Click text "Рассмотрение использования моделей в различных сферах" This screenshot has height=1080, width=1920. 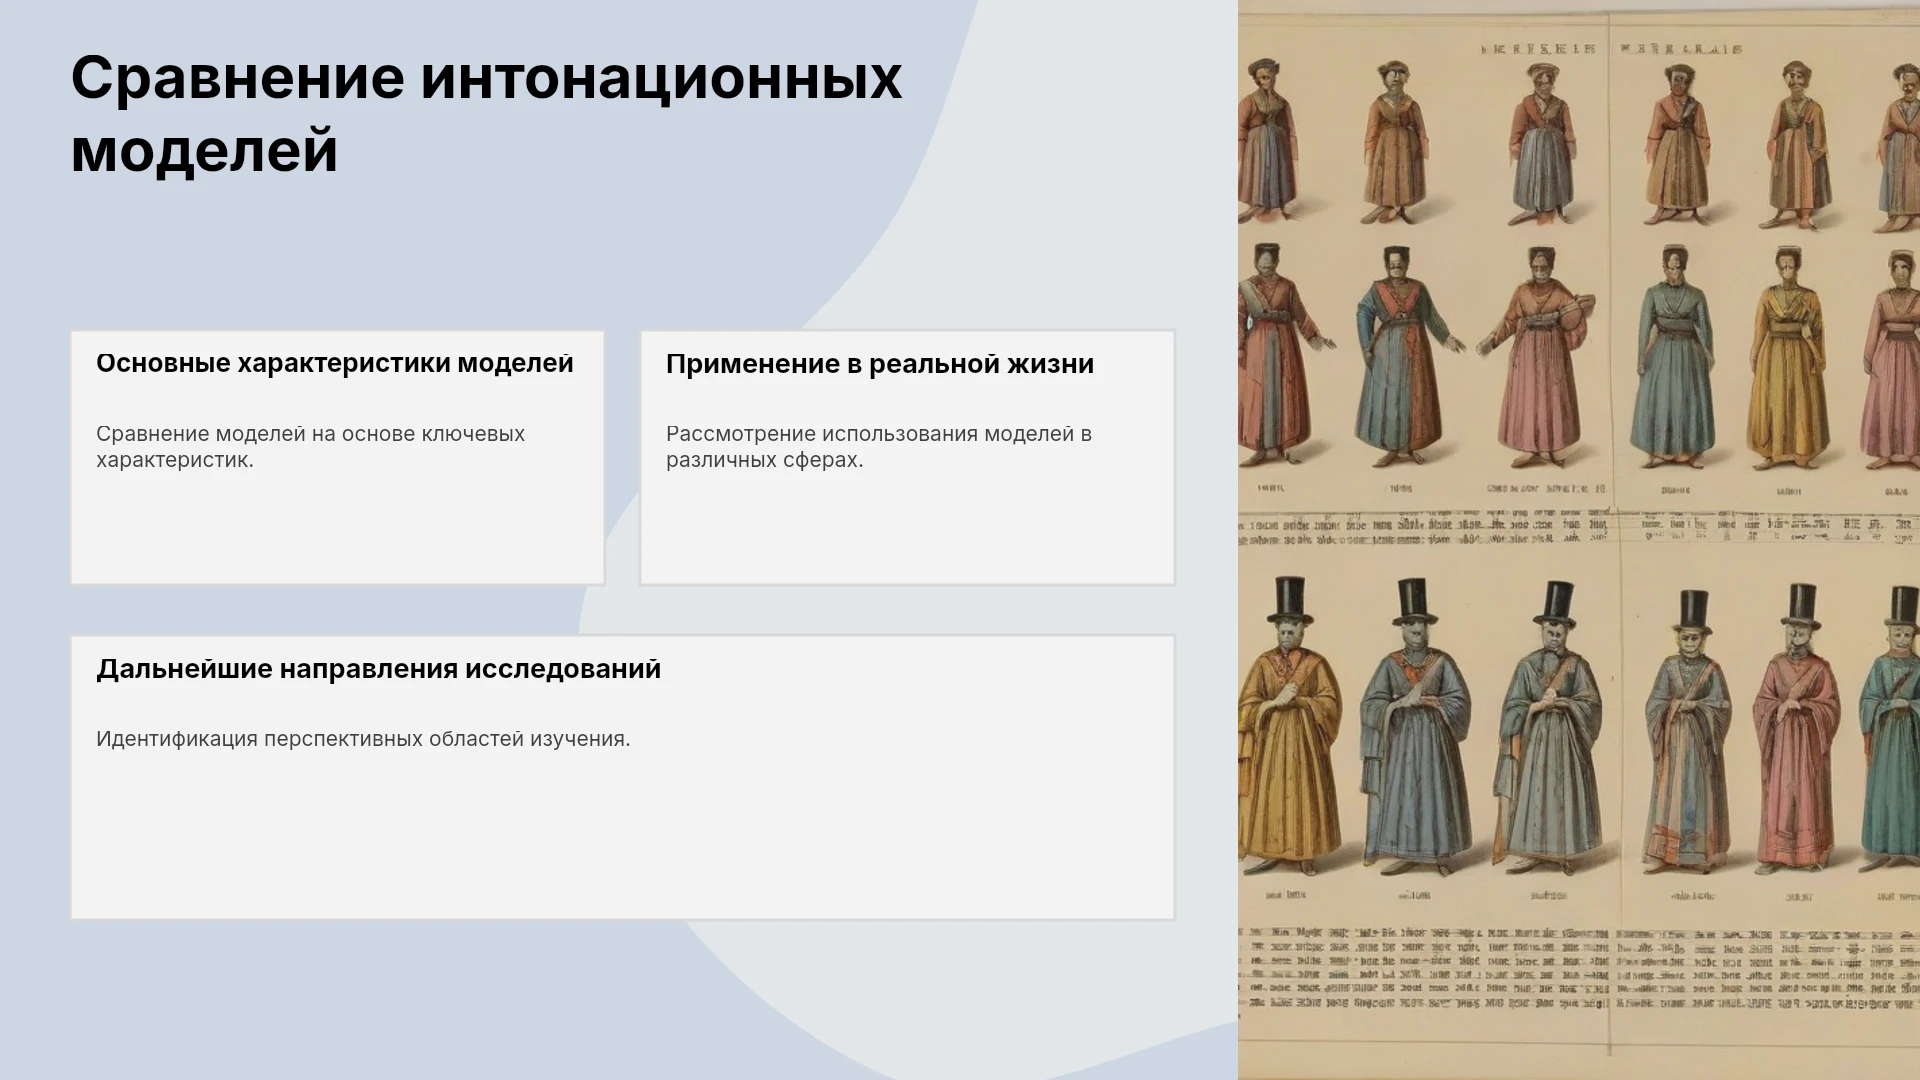[x=879, y=447]
